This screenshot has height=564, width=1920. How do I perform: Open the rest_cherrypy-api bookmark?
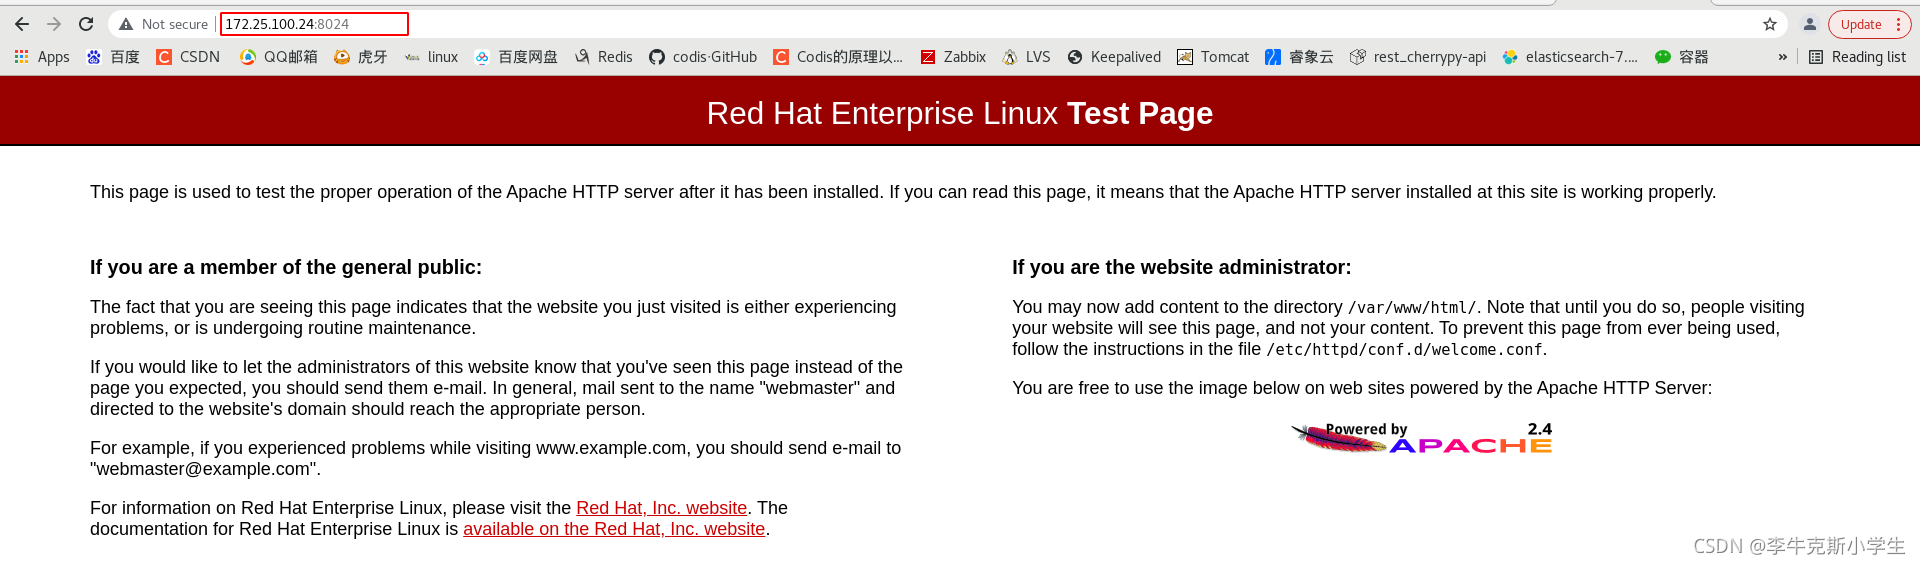pos(1418,57)
